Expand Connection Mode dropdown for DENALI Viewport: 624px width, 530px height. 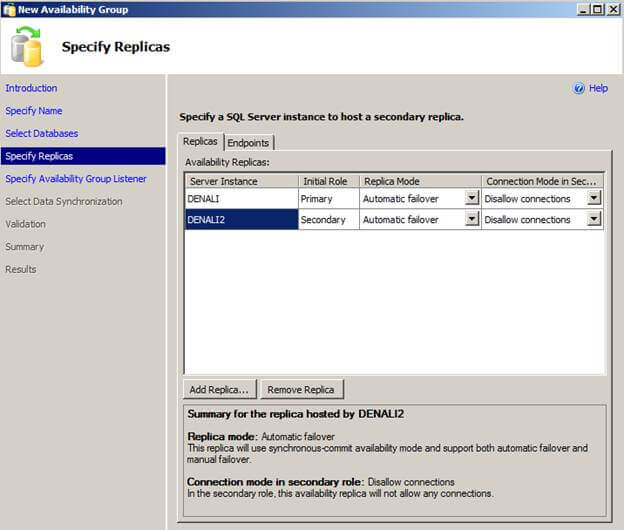click(x=594, y=198)
